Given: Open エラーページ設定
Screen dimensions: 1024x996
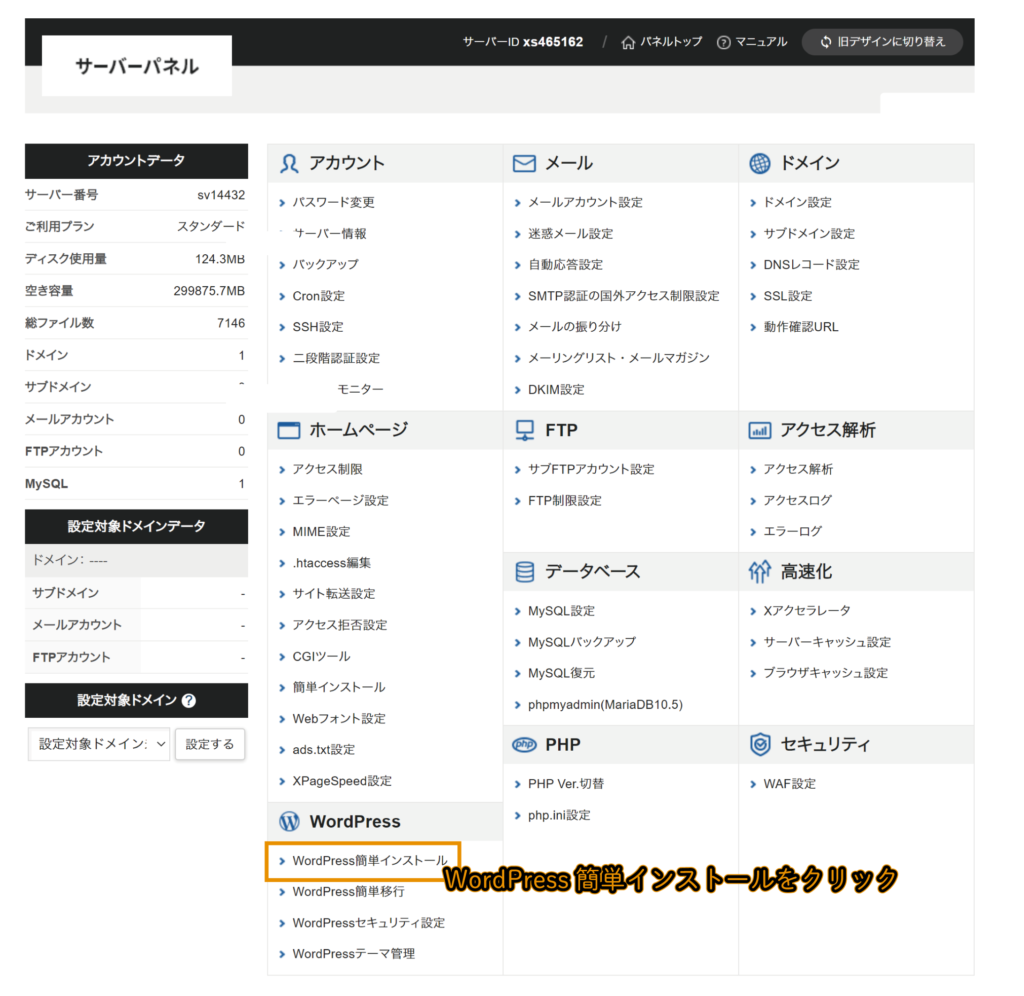Looking at the screenshot, I should pos(340,500).
